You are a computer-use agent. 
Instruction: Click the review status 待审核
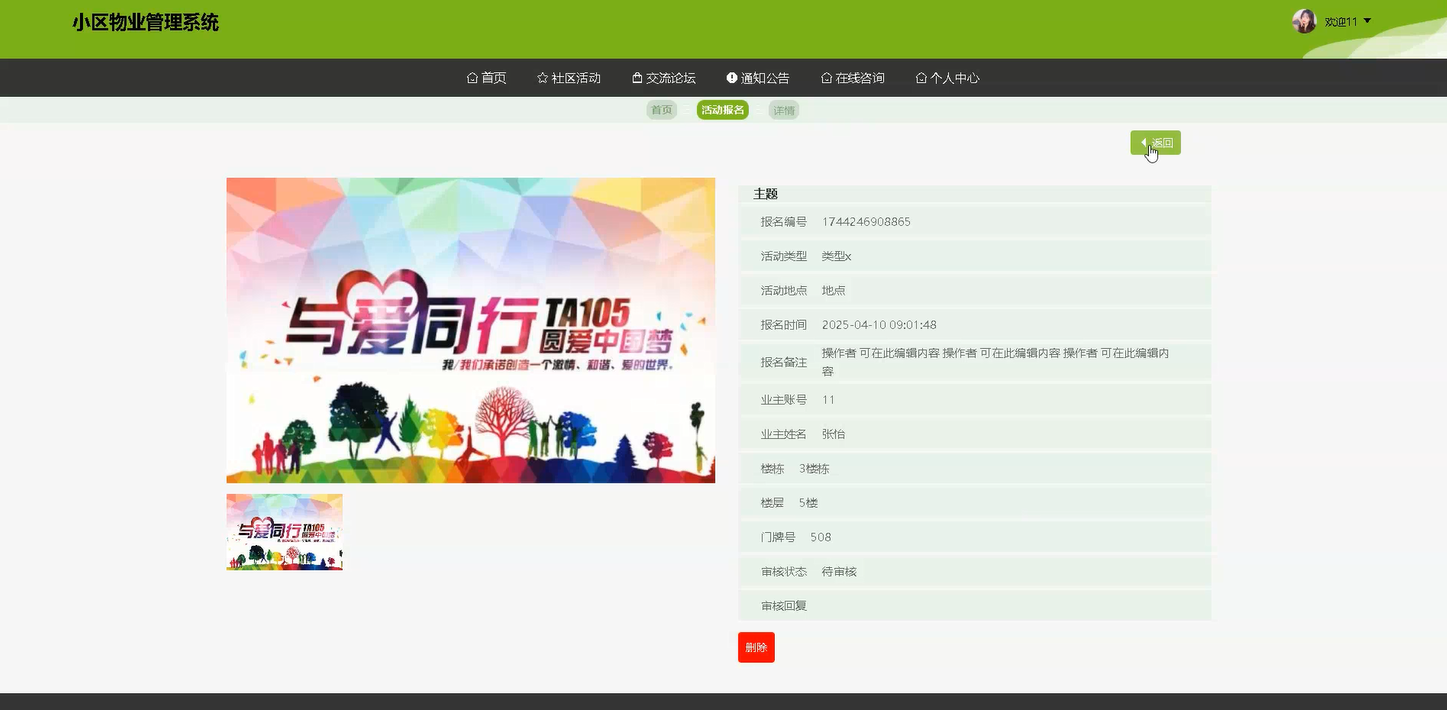click(839, 572)
